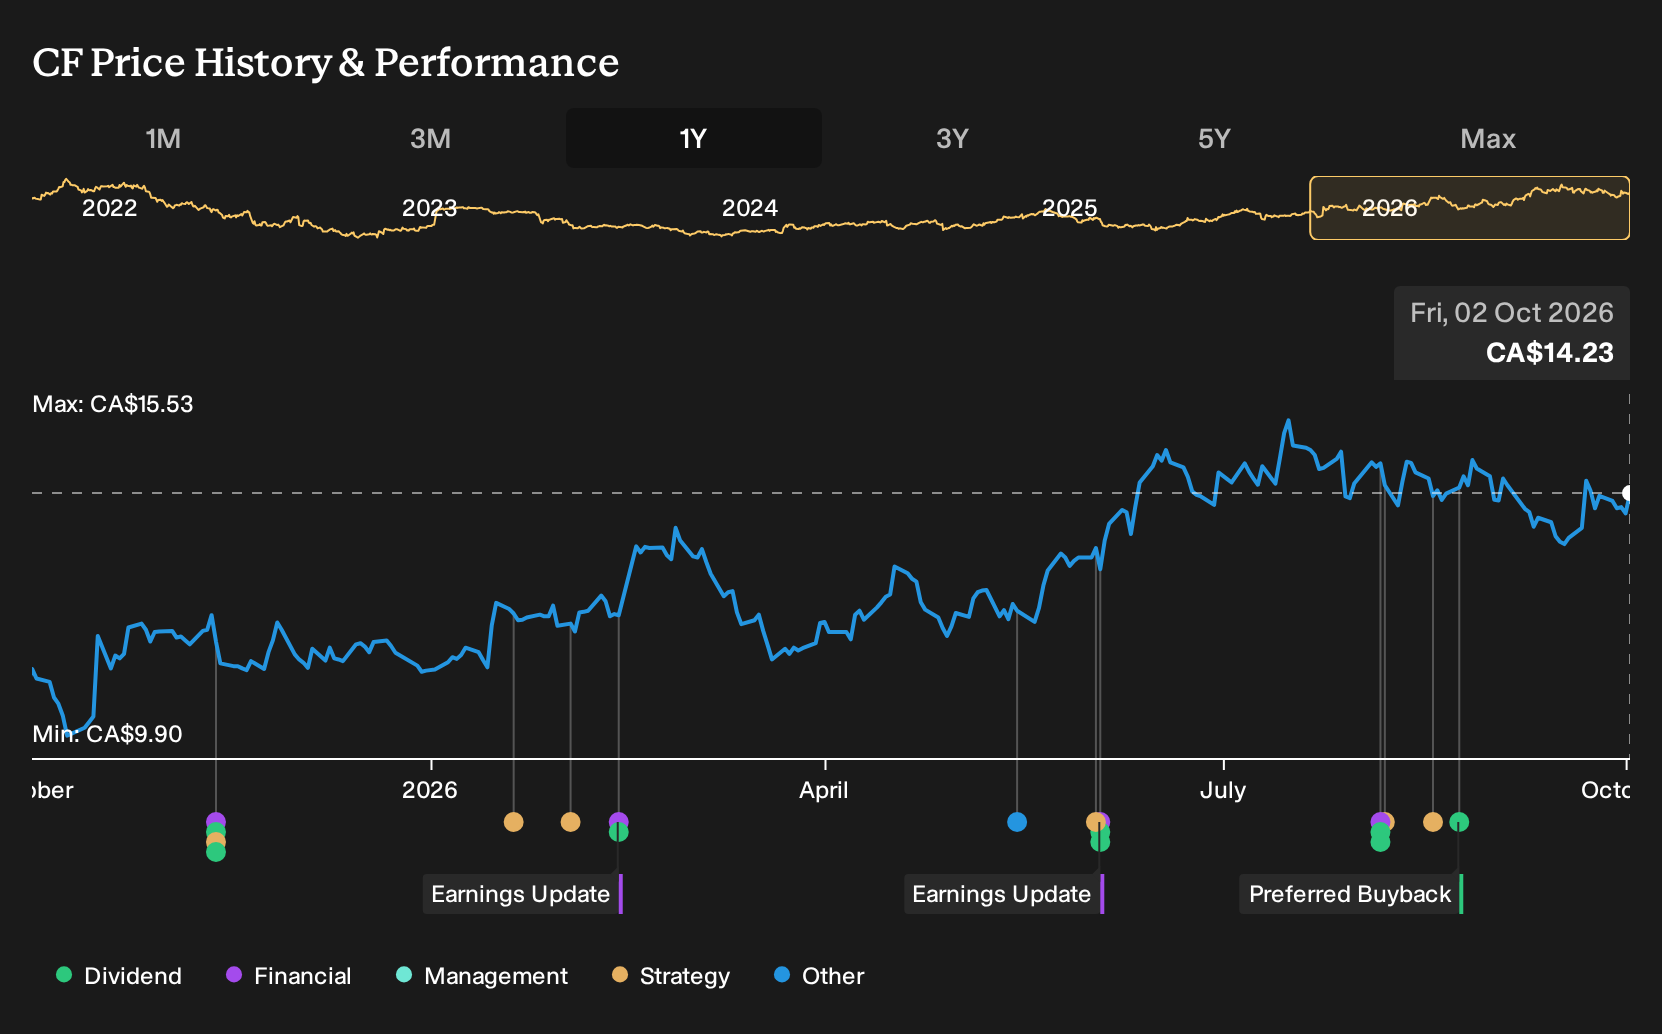Click the 2022 area of the overview chart
The width and height of the screenshot is (1662, 1034).
point(110,208)
